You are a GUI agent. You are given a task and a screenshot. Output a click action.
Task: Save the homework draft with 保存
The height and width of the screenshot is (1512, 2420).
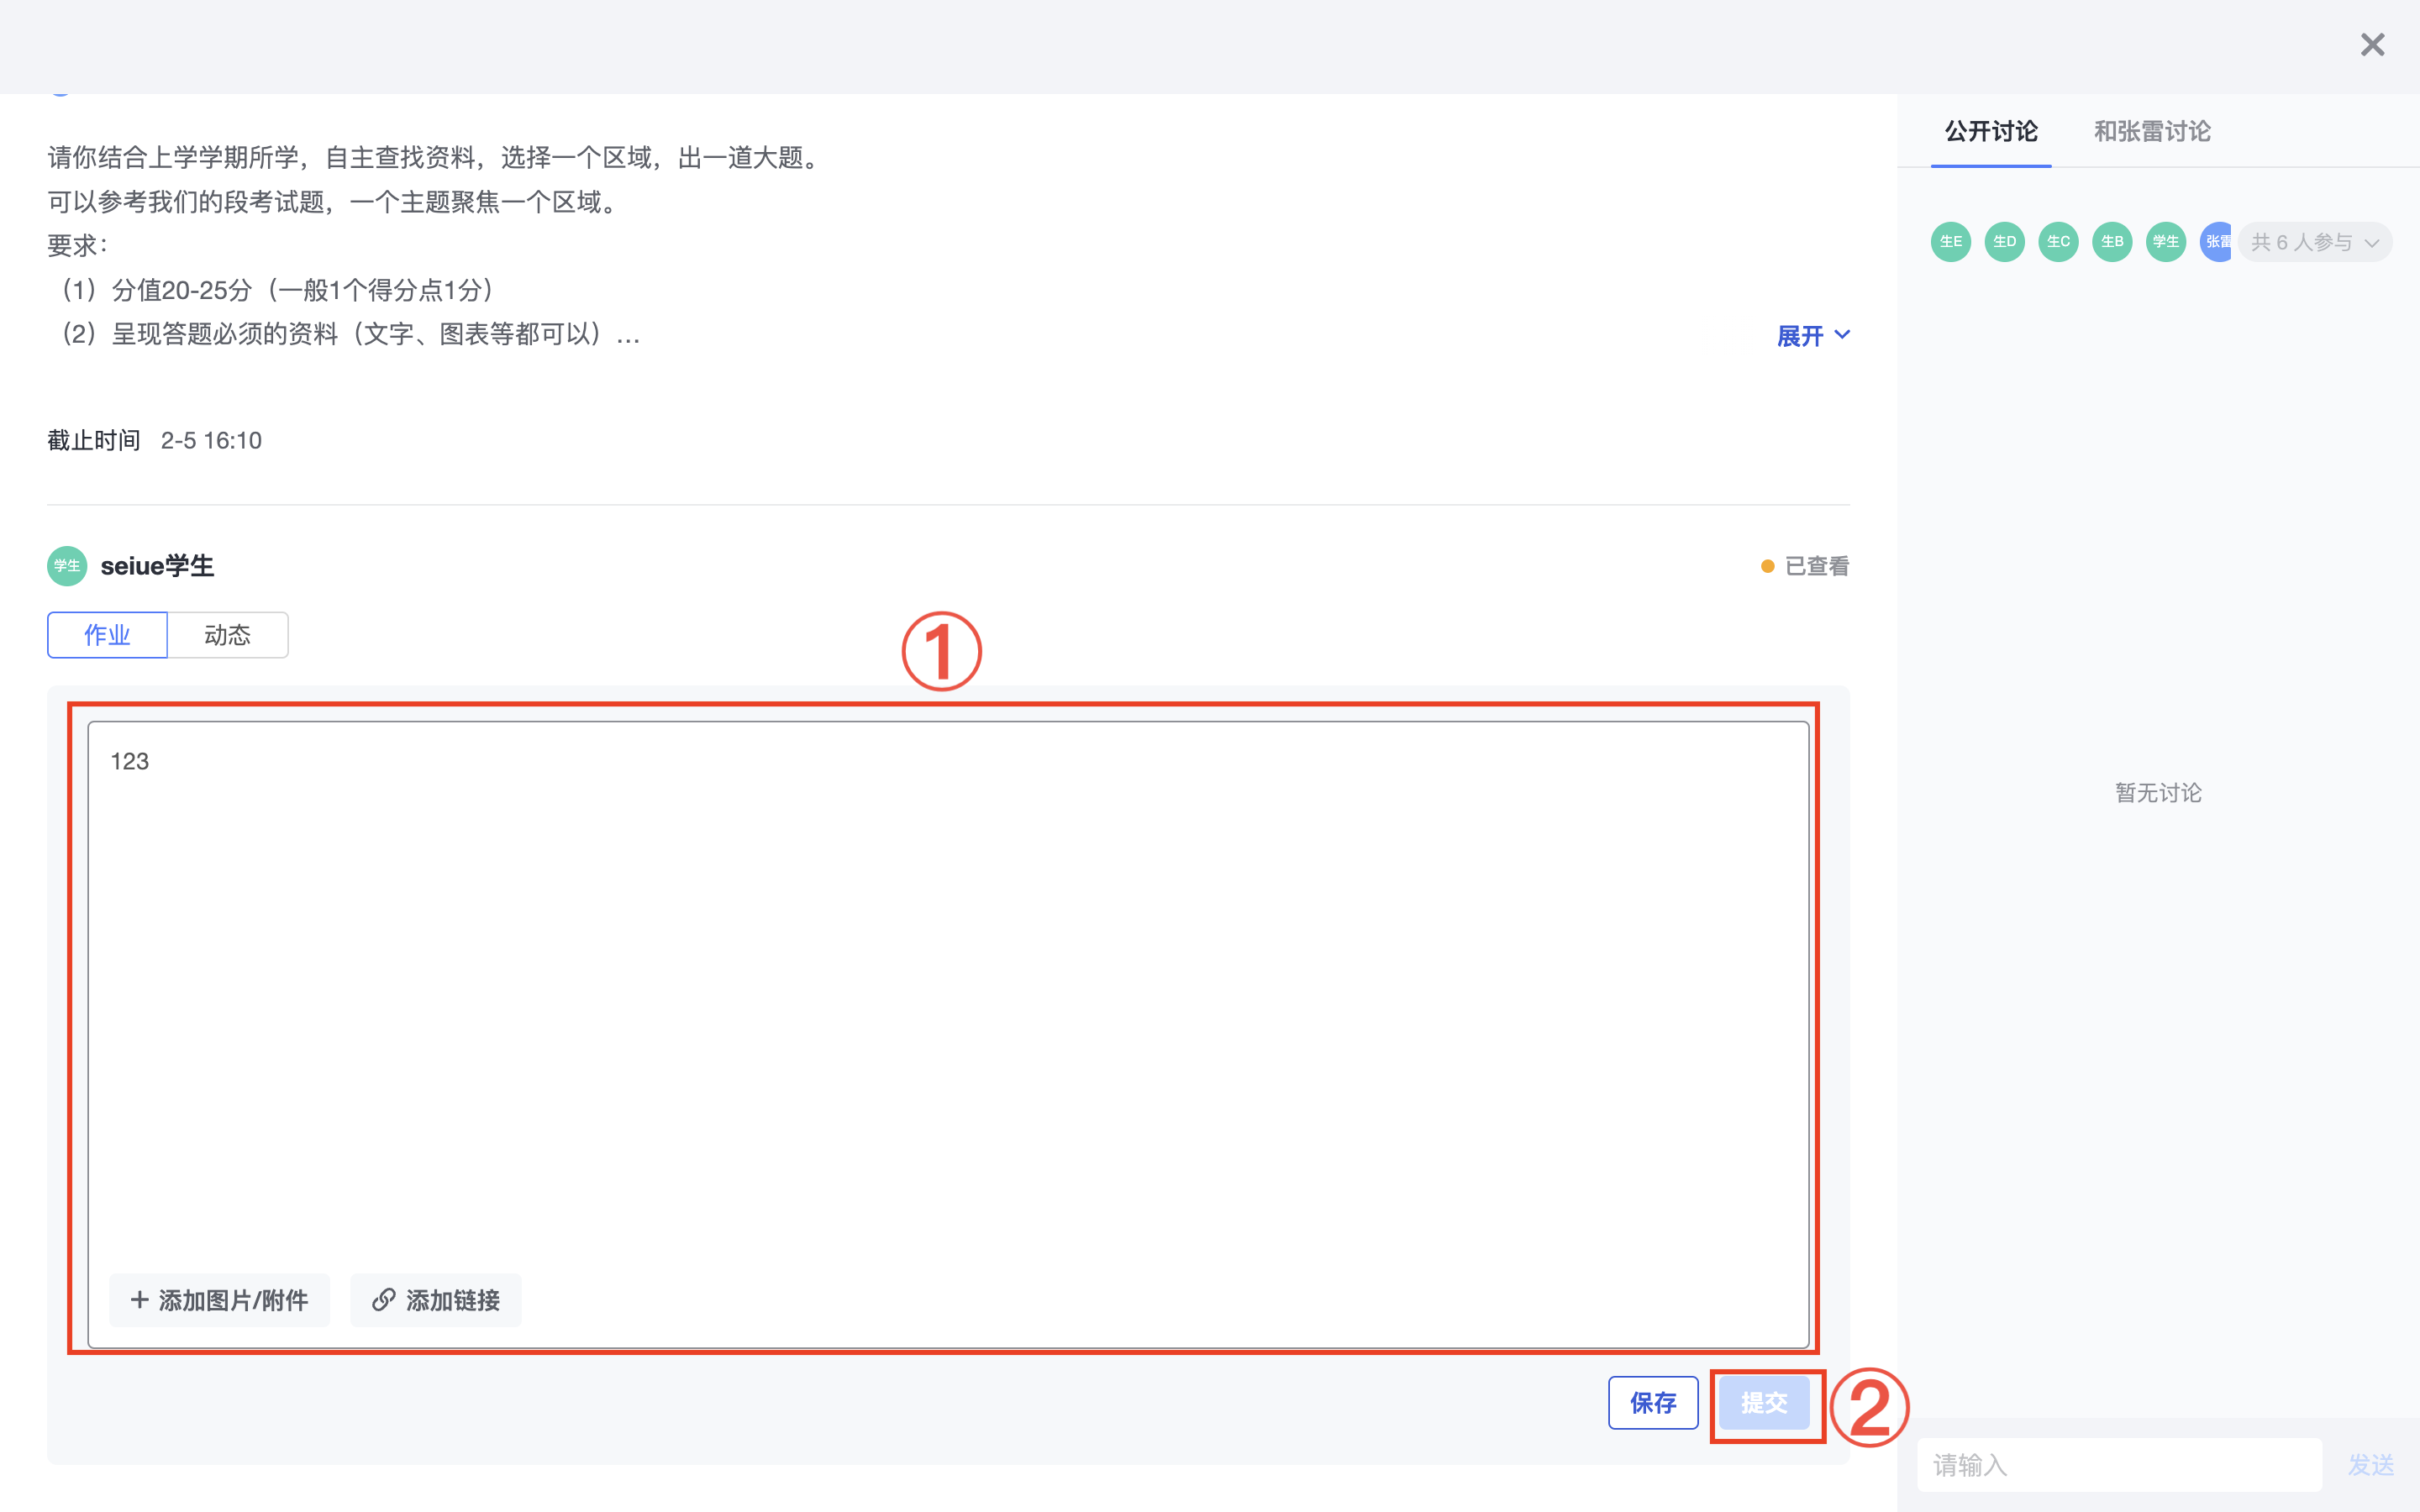tap(1652, 1402)
